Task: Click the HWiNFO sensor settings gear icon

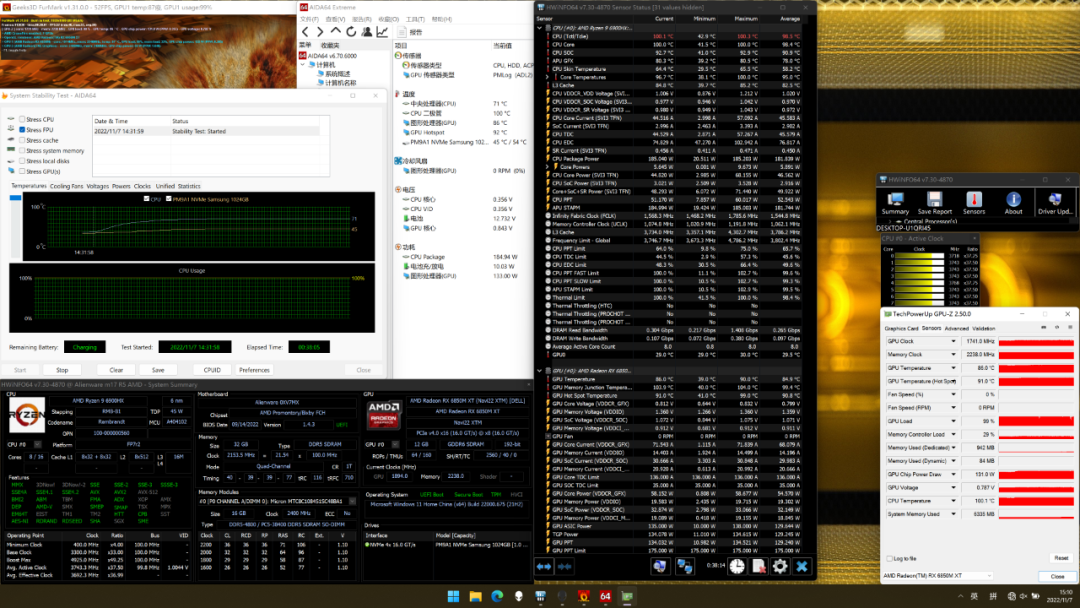Action: pyautogui.click(x=780, y=566)
